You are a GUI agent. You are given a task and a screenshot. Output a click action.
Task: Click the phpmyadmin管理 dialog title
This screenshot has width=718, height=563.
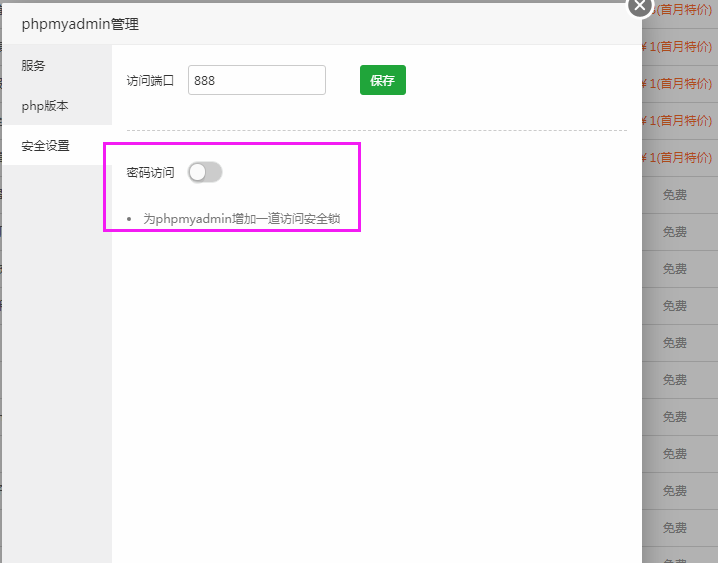80,24
